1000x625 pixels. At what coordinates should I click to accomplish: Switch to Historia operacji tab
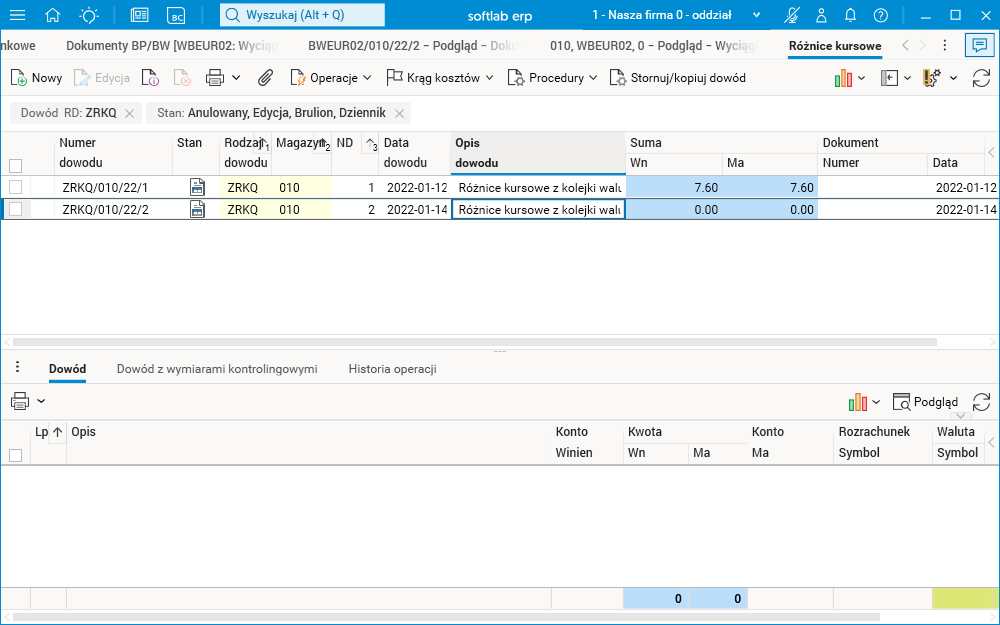[392, 369]
